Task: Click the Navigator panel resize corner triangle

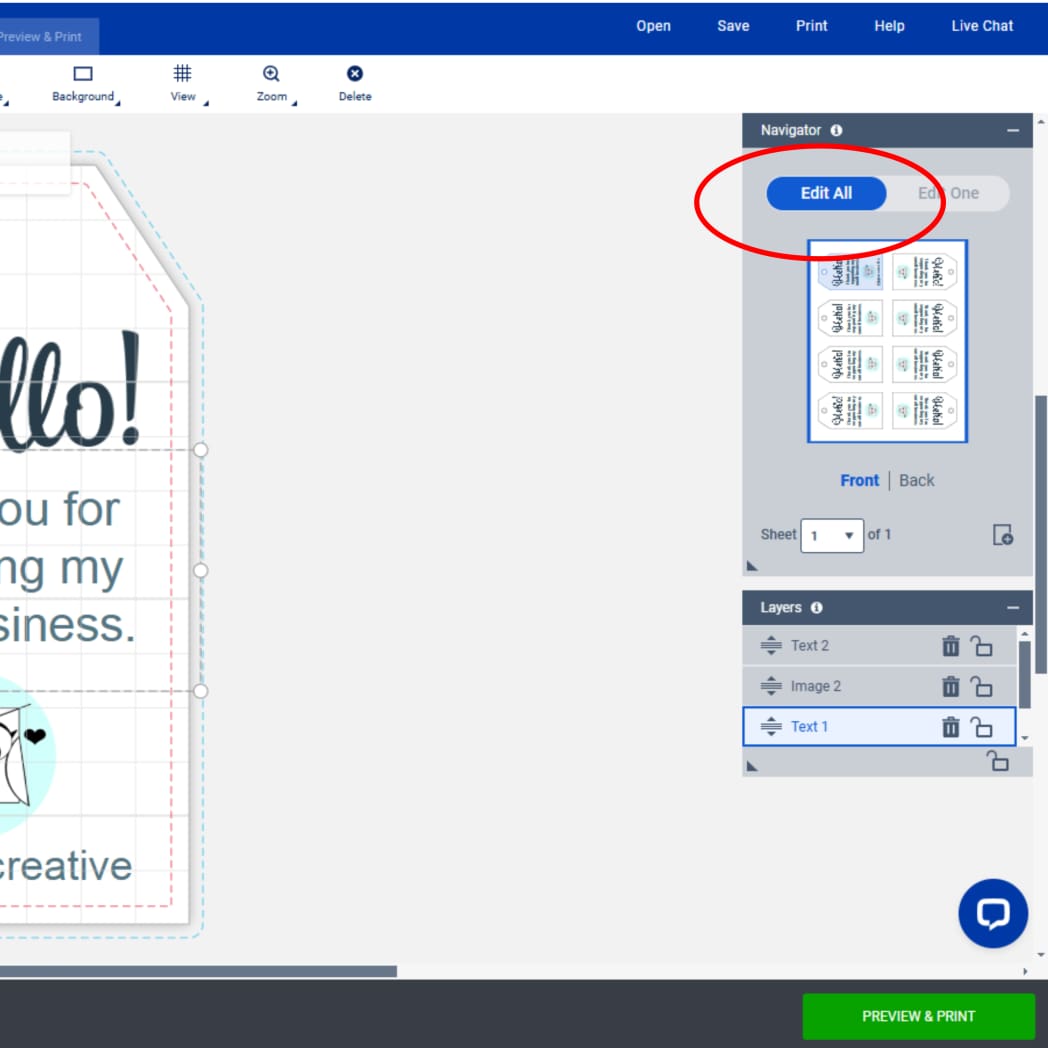Action: pyautogui.click(x=752, y=565)
